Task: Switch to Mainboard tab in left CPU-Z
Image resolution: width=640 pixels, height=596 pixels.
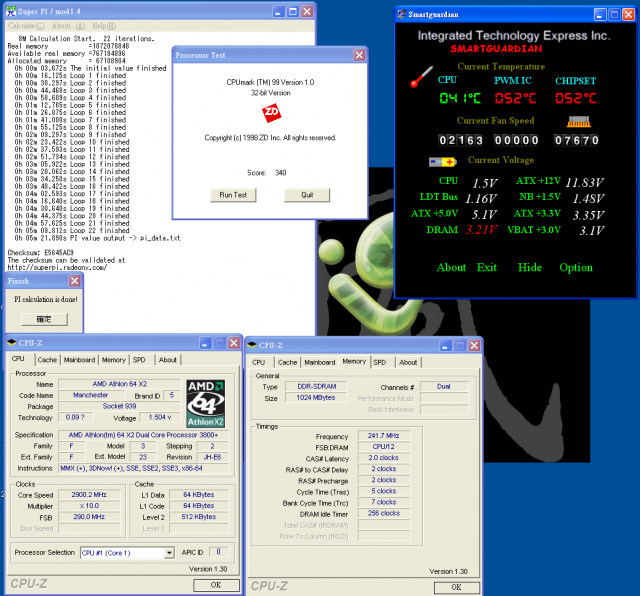Action: pyautogui.click(x=79, y=360)
